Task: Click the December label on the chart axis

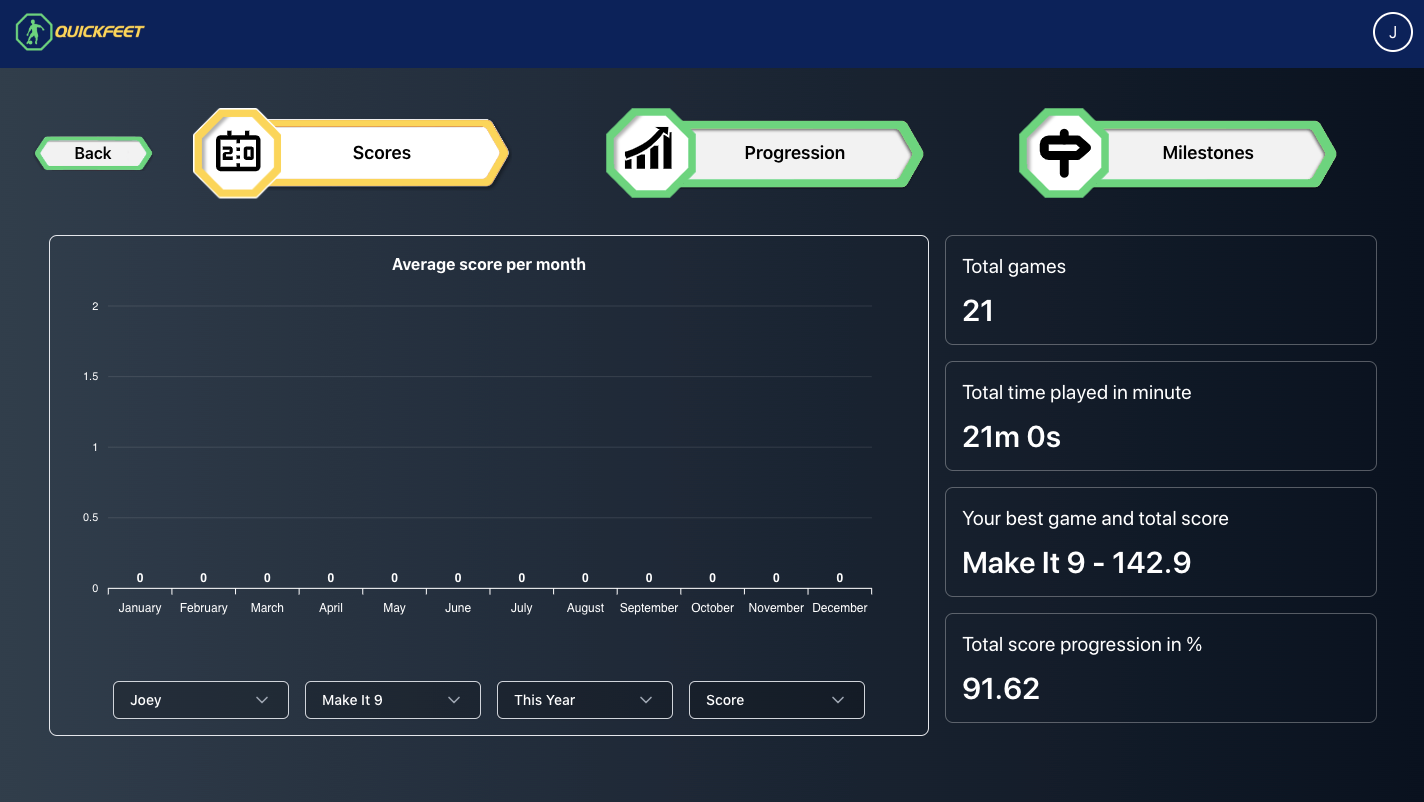Action: pyautogui.click(x=840, y=608)
